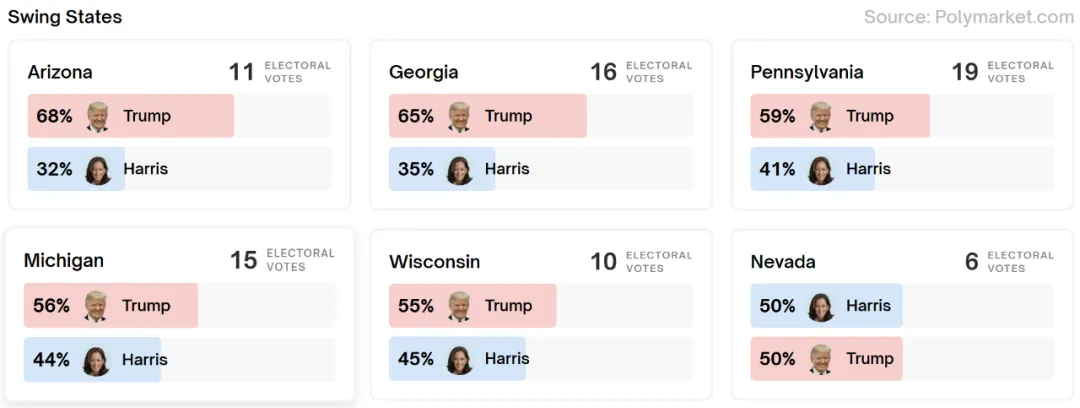Click Trump's avatar in the Michigan card
The height and width of the screenshot is (408, 1080).
pos(96,306)
